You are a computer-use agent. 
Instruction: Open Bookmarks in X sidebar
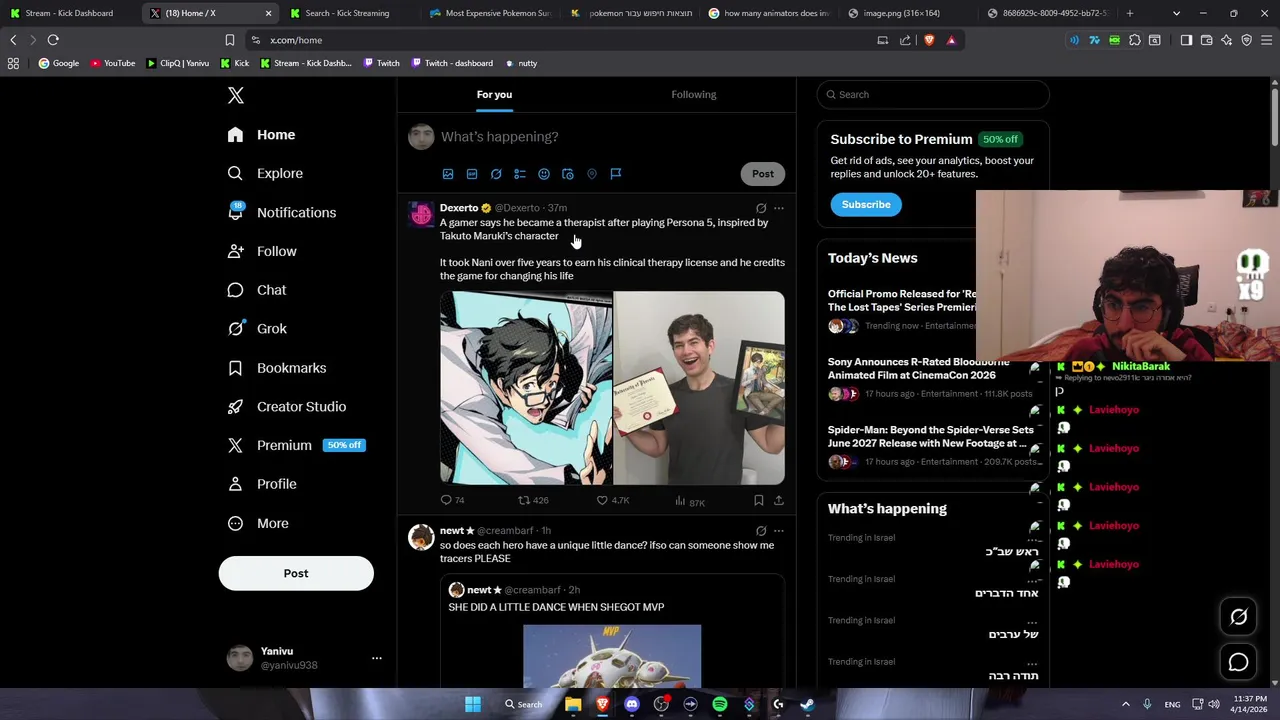tap(278, 368)
